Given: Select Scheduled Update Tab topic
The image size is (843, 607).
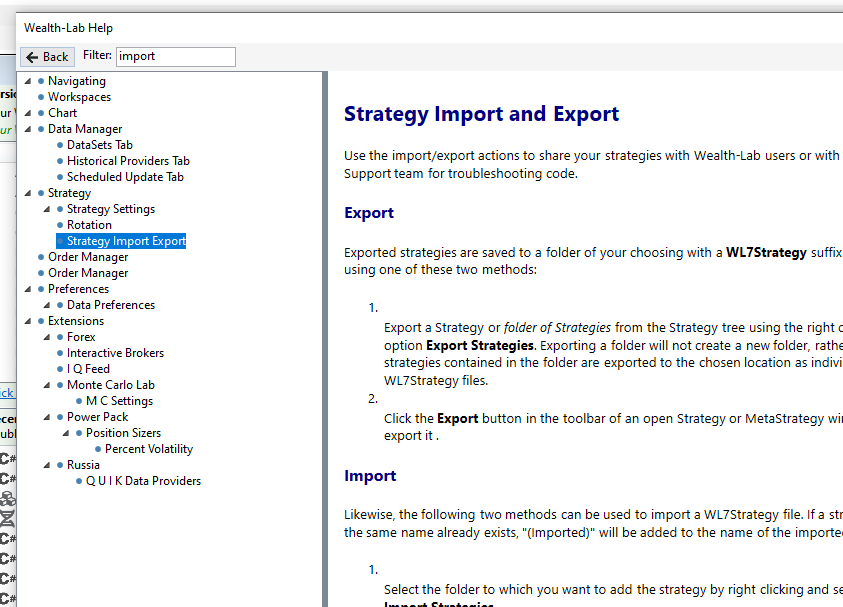Looking at the screenshot, I should tap(125, 177).
